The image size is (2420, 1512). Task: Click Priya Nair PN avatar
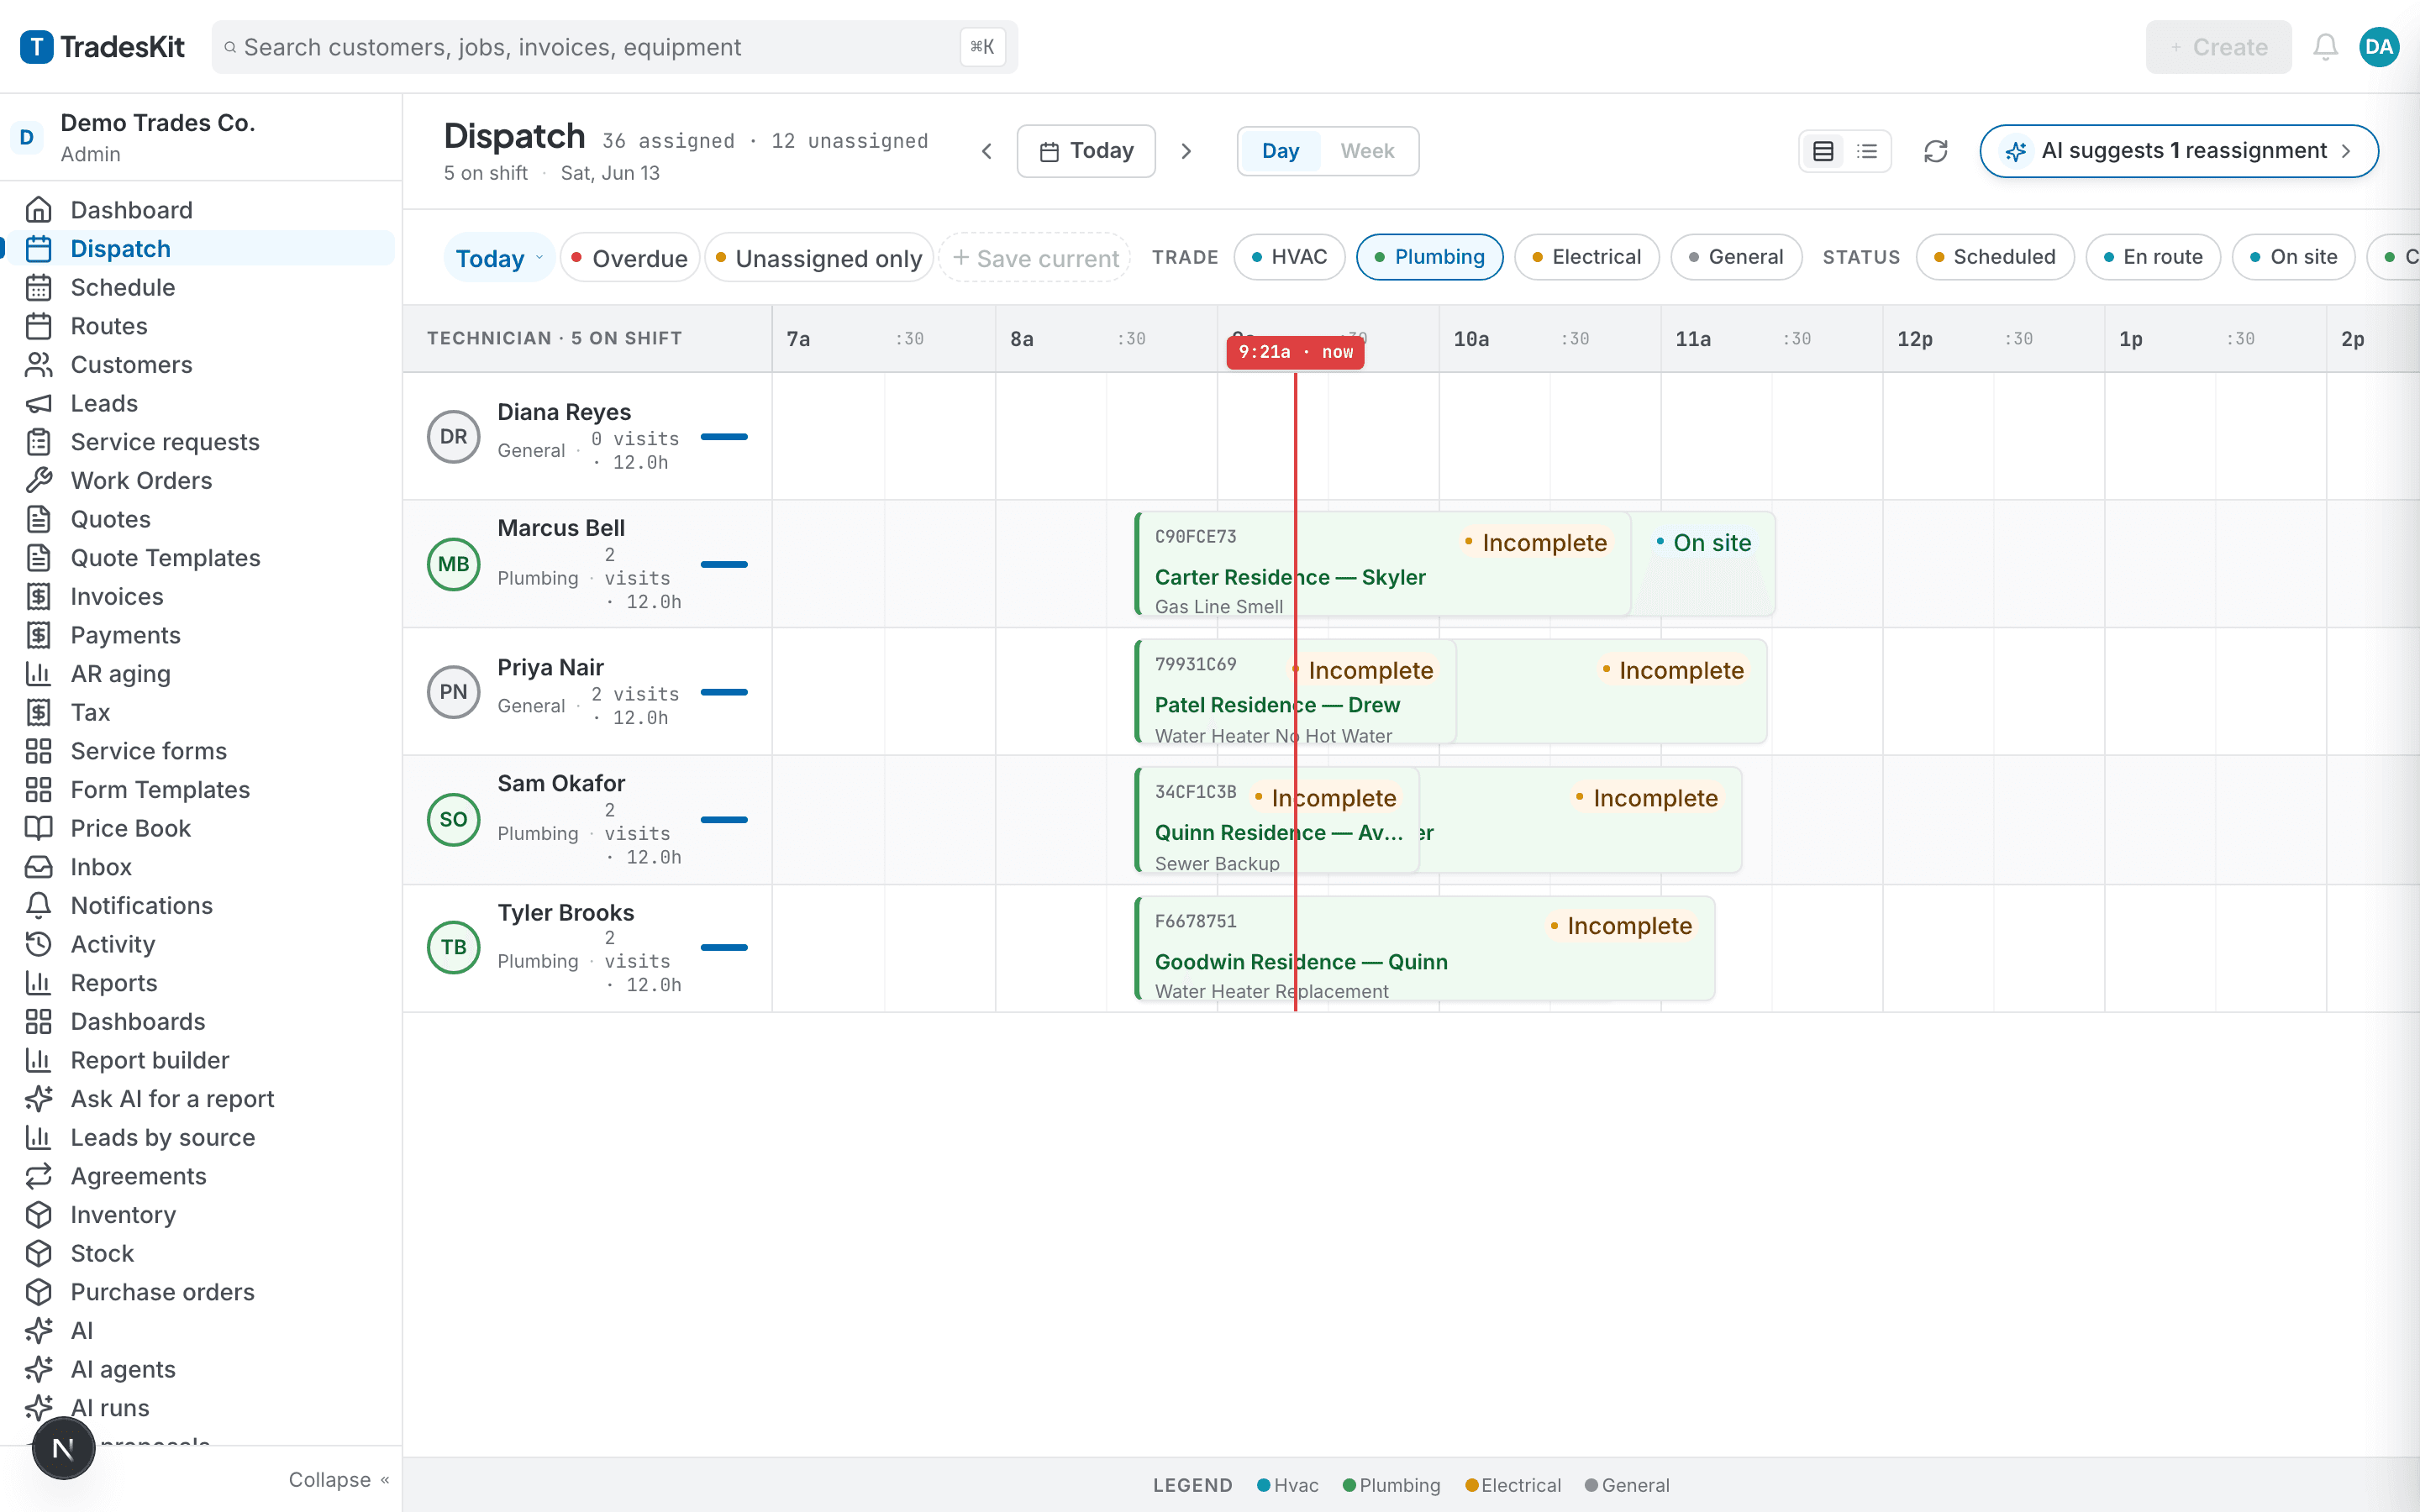pyautogui.click(x=454, y=692)
